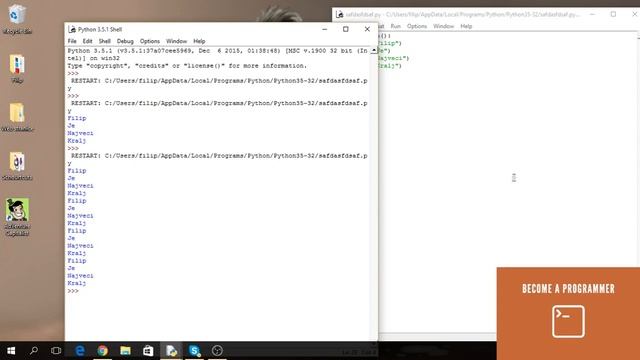This screenshot has width=640, height=360.
Task: Open Skype from taskbar
Action: pyautogui.click(x=194, y=351)
